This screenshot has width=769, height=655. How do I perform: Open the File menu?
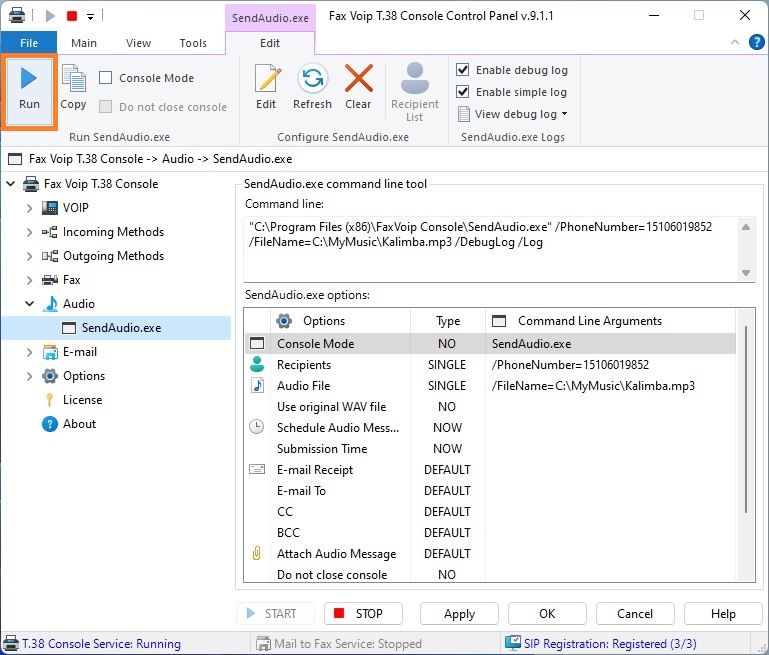(x=29, y=43)
